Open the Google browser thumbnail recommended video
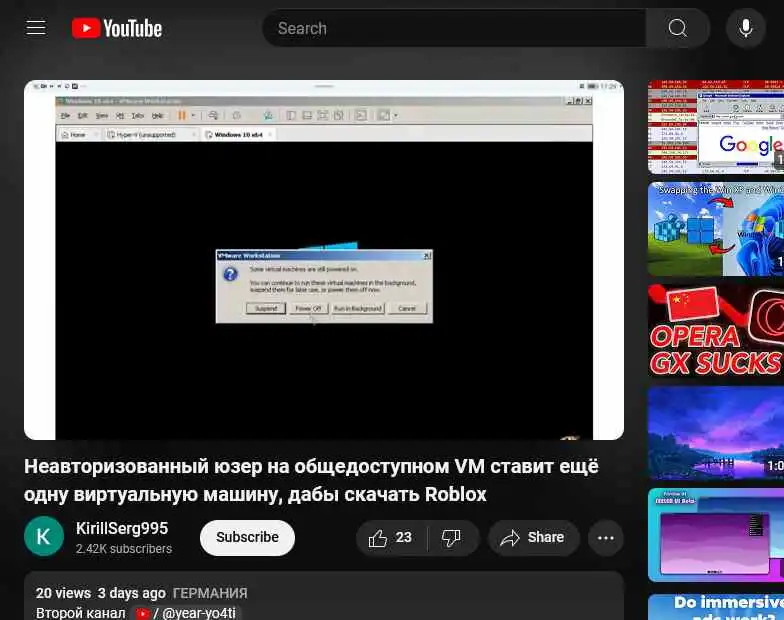784x620 pixels. tap(716, 127)
